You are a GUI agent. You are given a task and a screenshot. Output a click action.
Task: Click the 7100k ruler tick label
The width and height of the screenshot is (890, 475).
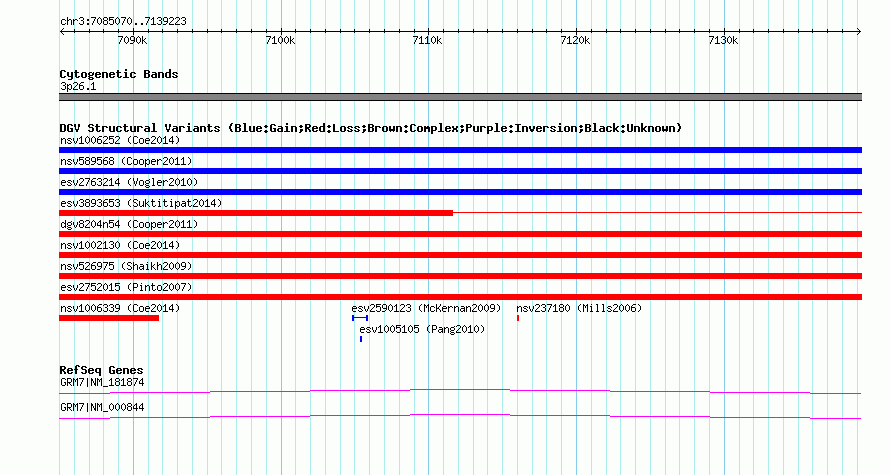point(280,40)
